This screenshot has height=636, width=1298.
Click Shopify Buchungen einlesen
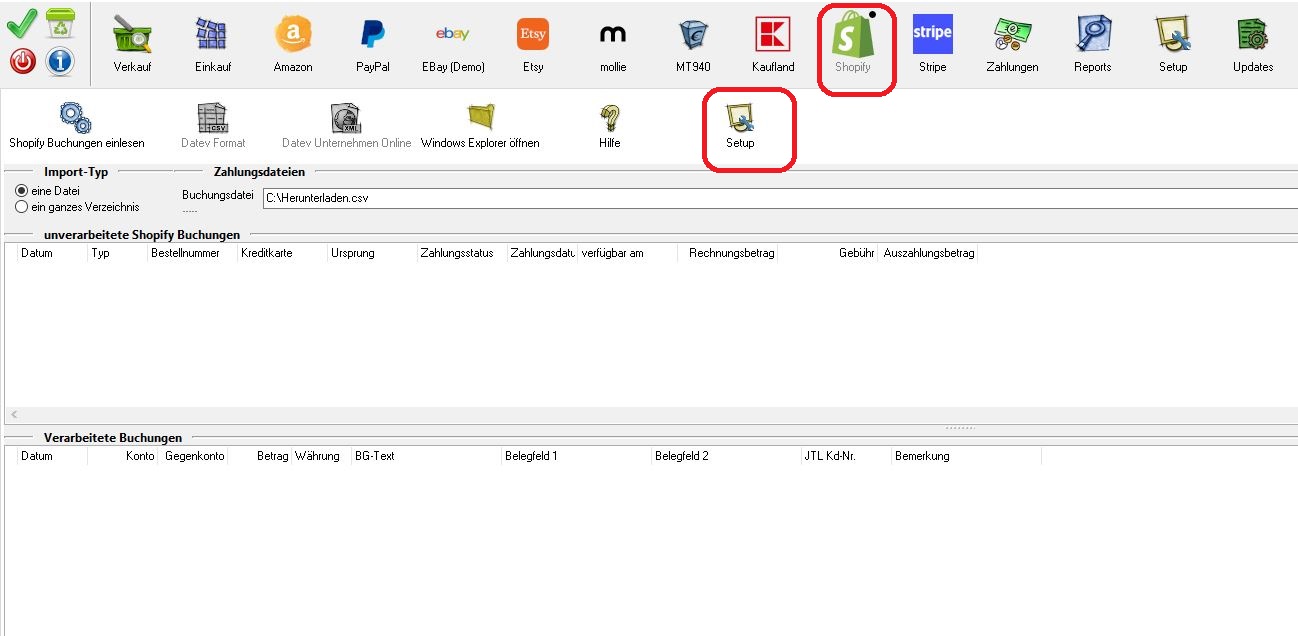[x=76, y=125]
